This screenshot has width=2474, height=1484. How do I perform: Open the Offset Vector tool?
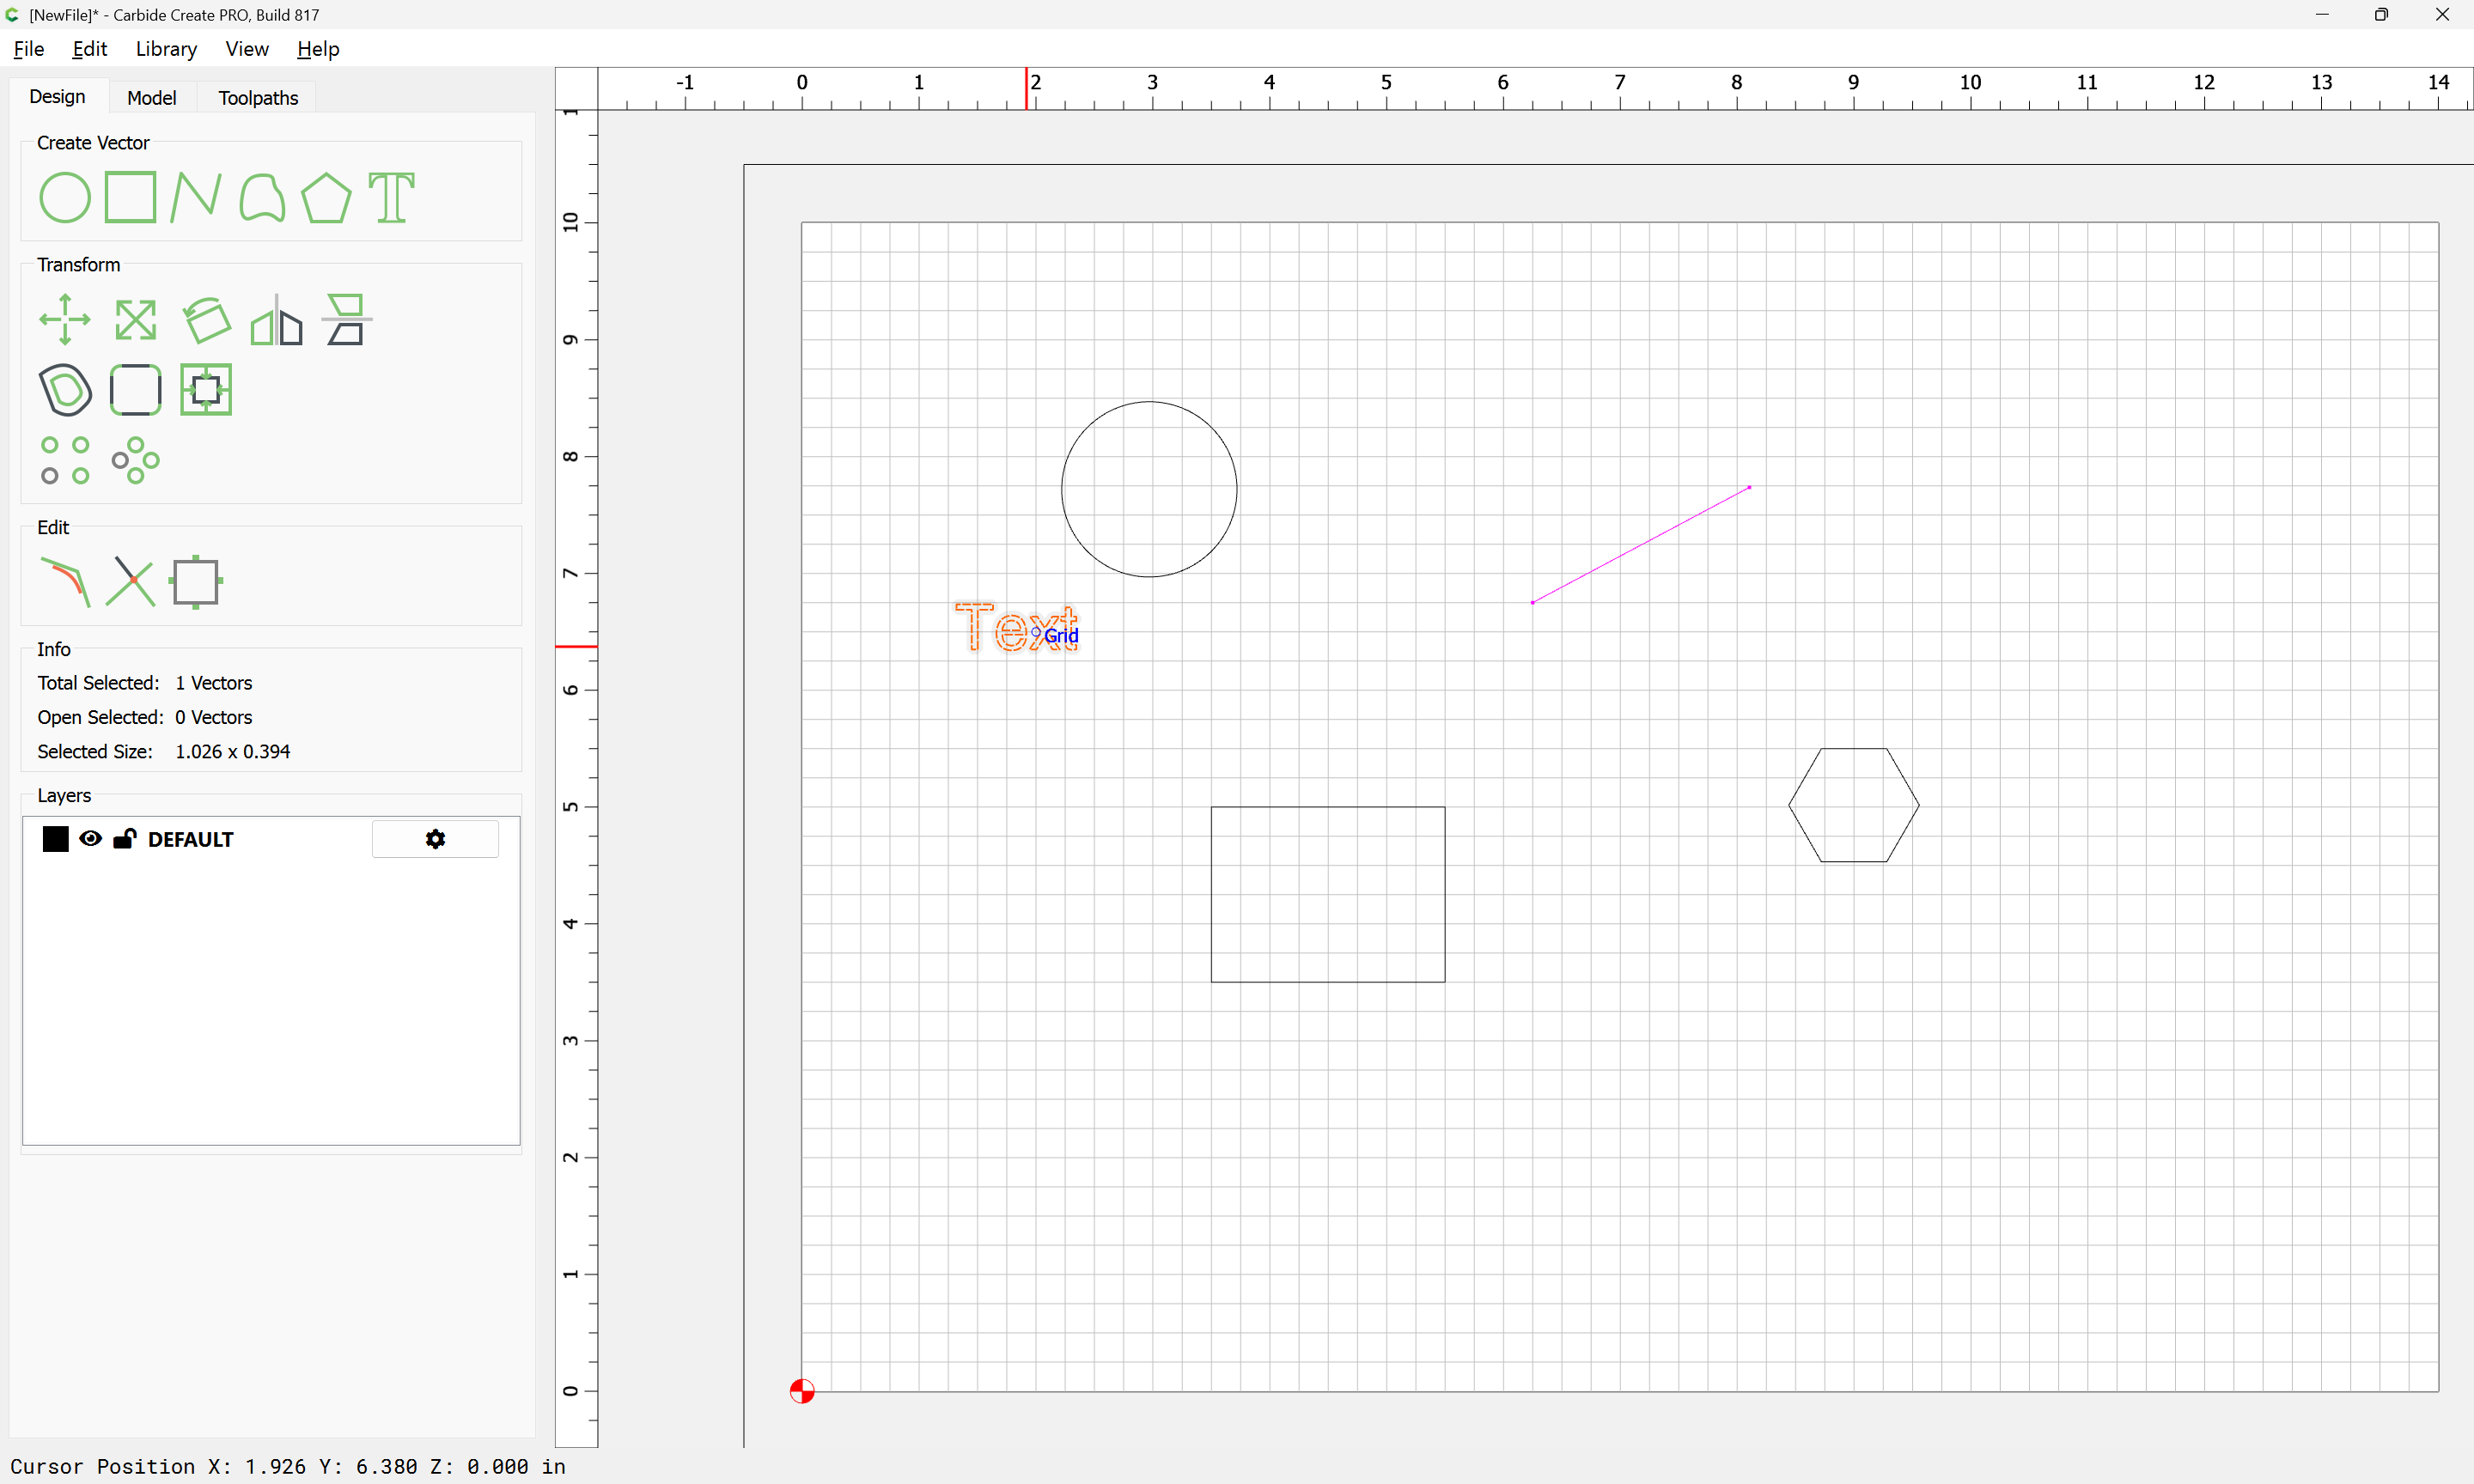(x=65, y=390)
